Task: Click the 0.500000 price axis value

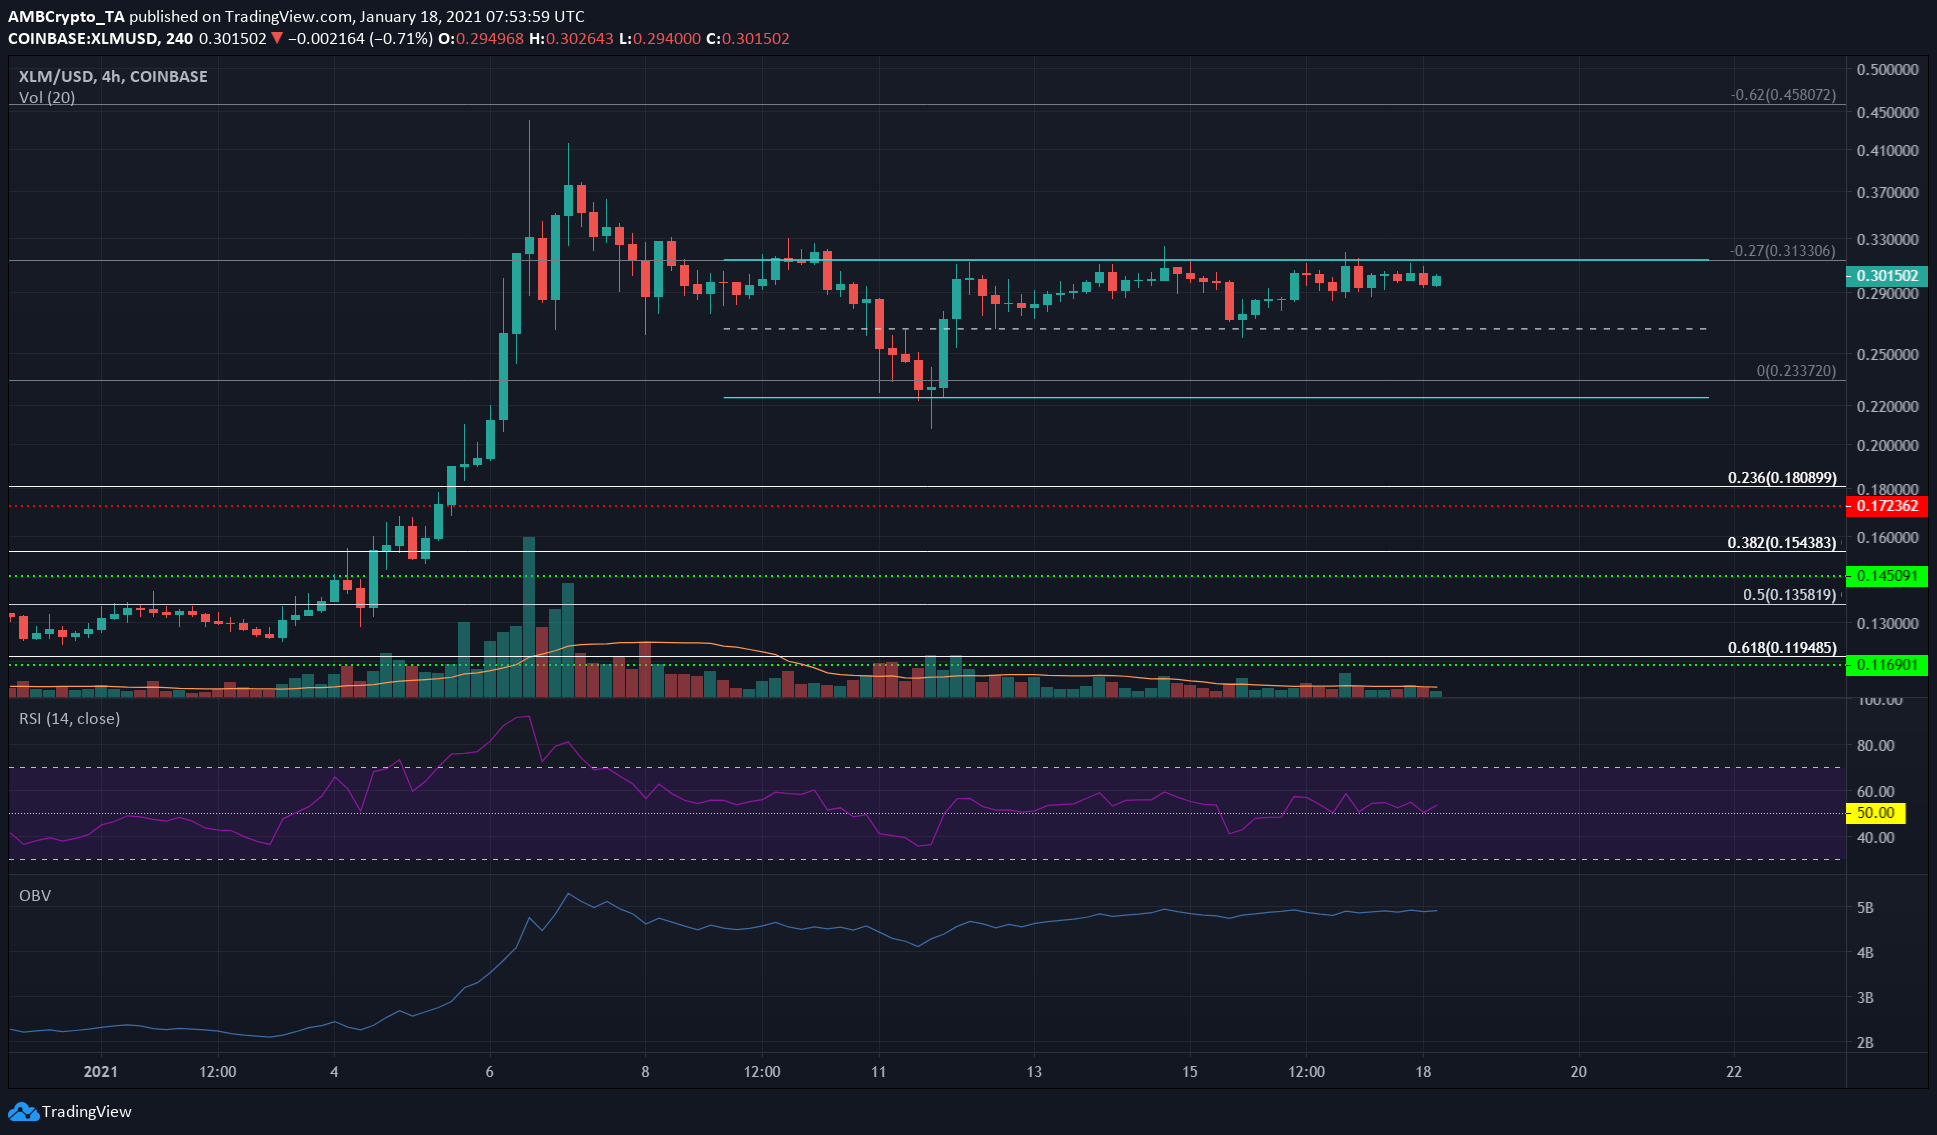Action: [1887, 70]
